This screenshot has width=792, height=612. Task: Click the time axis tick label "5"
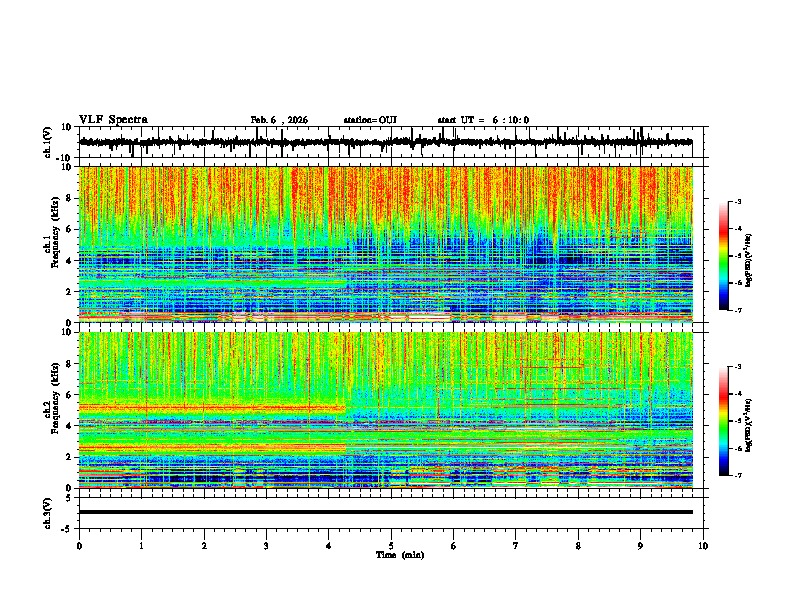(391, 546)
